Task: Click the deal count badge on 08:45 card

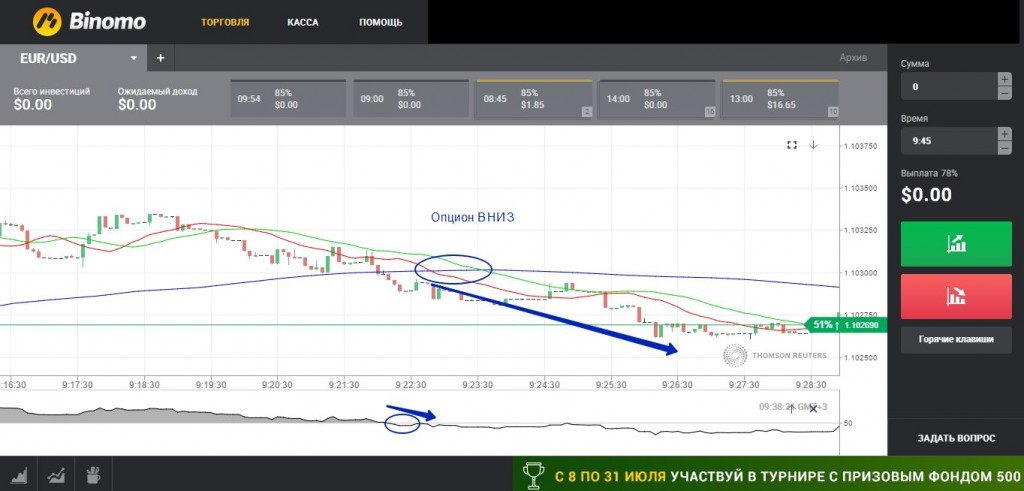Action: click(586, 112)
